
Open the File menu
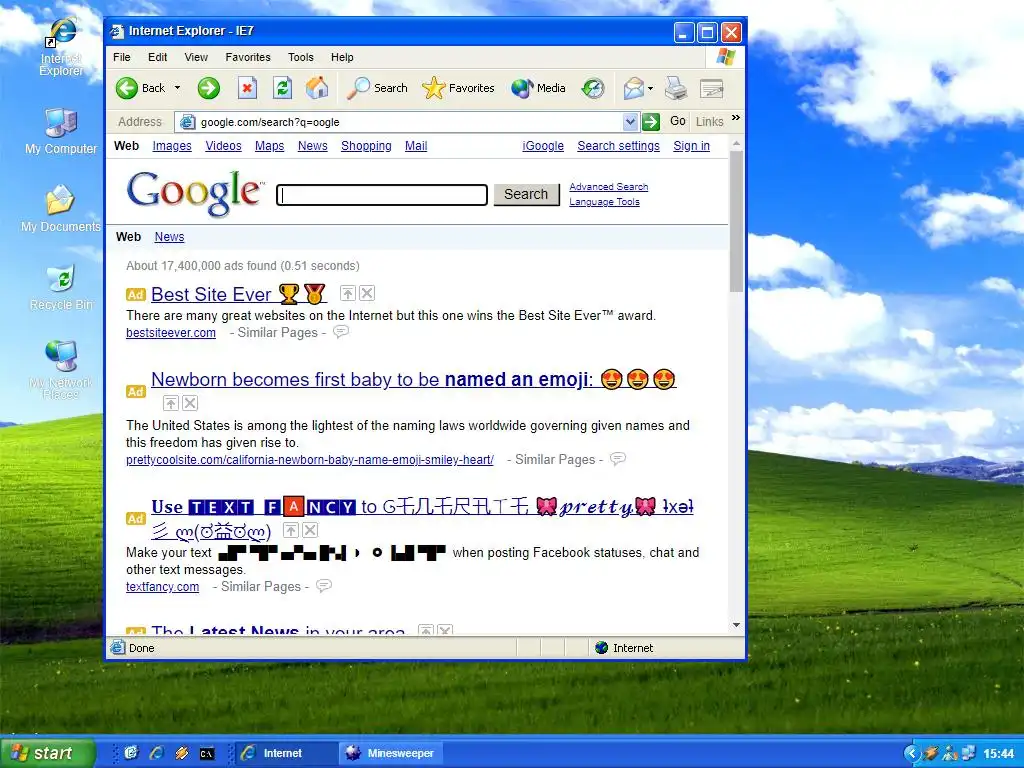(x=121, y=57)
